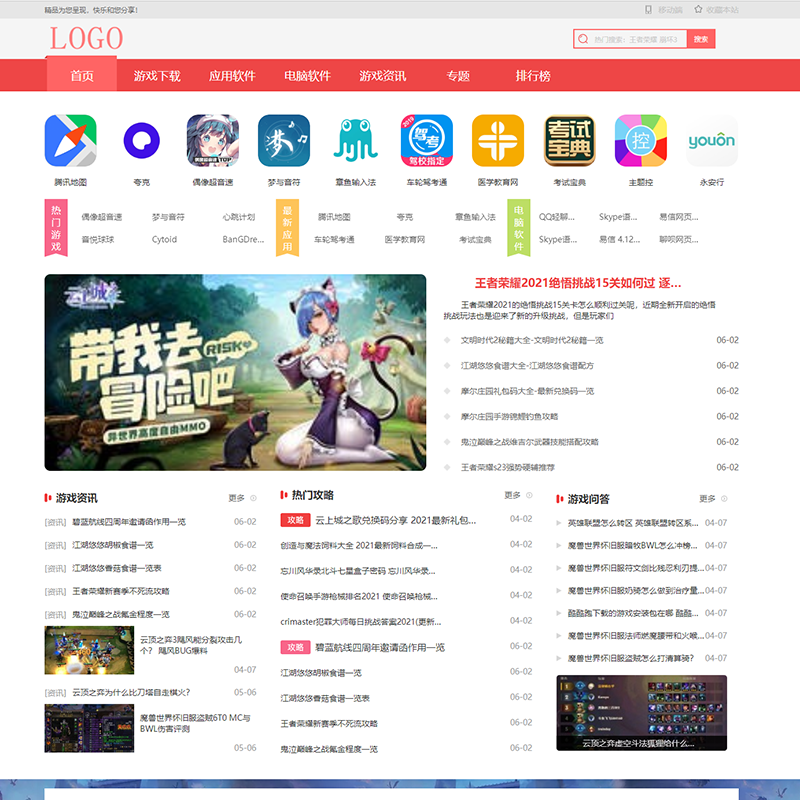Open 云上城之歌兑换码分享 guide
This screenshot has height=800, width=800.
[395, 520]
